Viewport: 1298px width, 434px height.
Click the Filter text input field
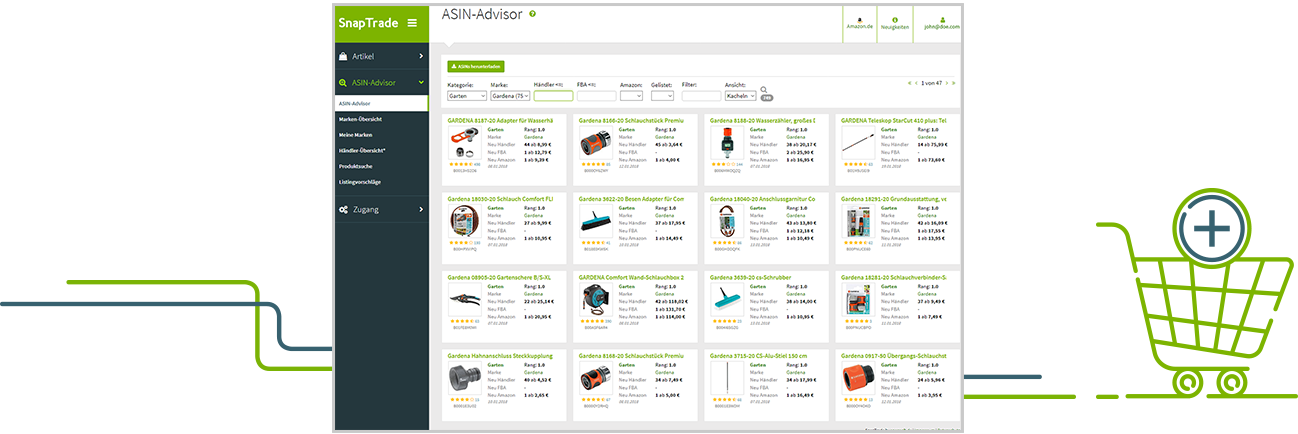[x=700, y=96]
